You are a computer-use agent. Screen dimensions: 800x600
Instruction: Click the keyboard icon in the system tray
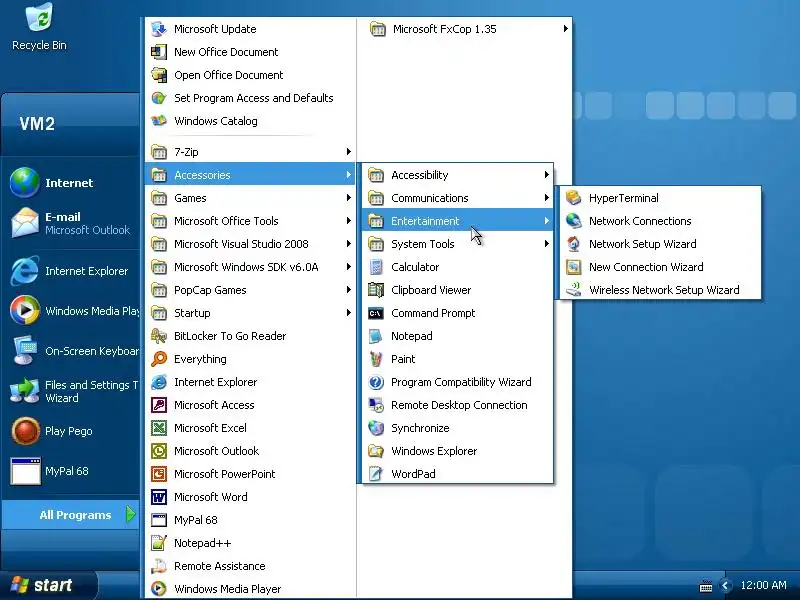tap(706, 586)
